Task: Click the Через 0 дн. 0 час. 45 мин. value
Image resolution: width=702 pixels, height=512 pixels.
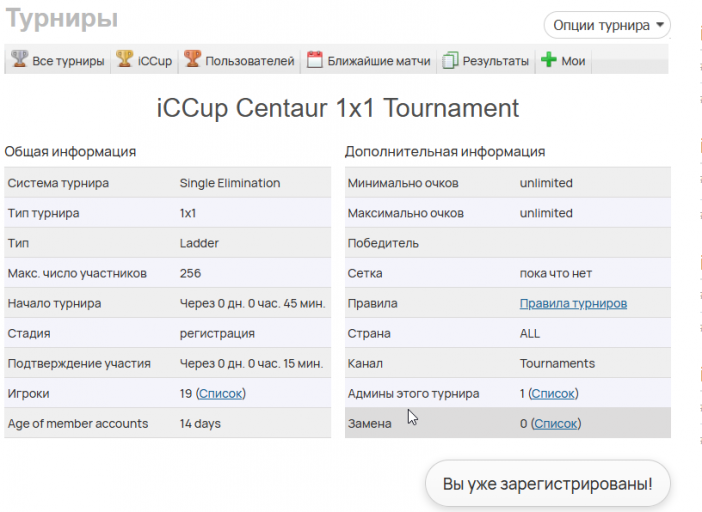Action: point(253,303)
